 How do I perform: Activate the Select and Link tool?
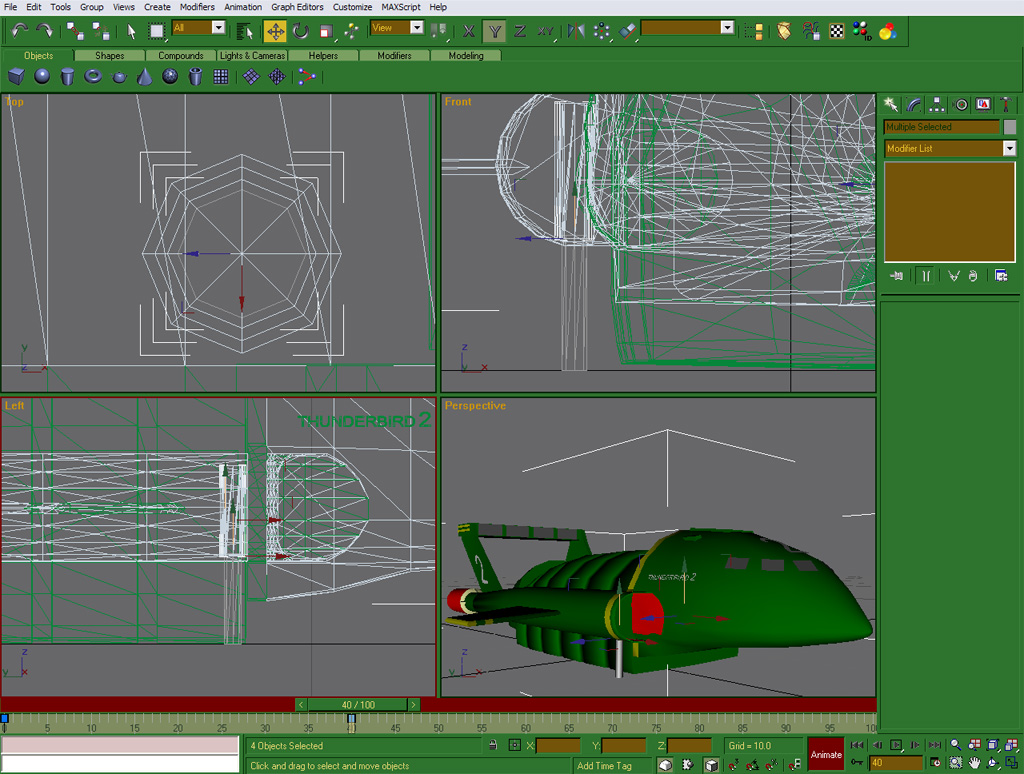click(x=75, y=31)
